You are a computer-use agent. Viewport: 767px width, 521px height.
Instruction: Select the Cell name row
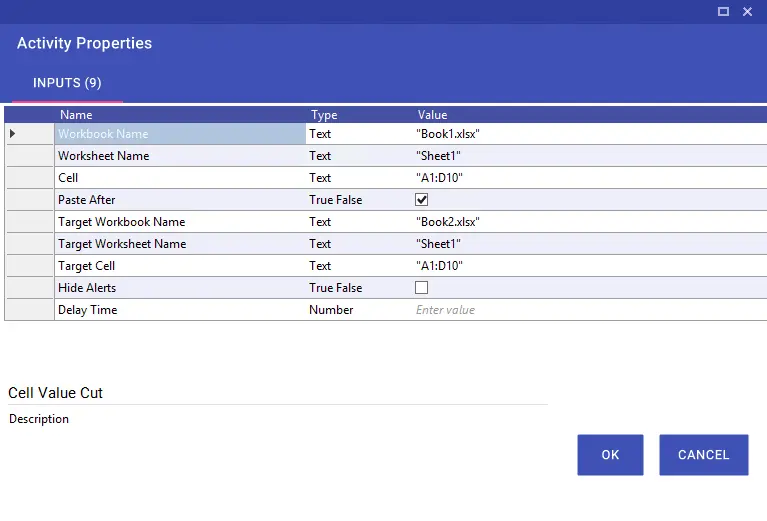point(180,178)
